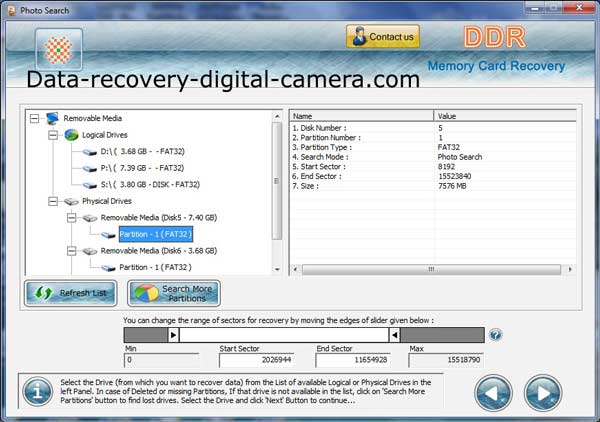Open the help question mark icon

point(495,335)
